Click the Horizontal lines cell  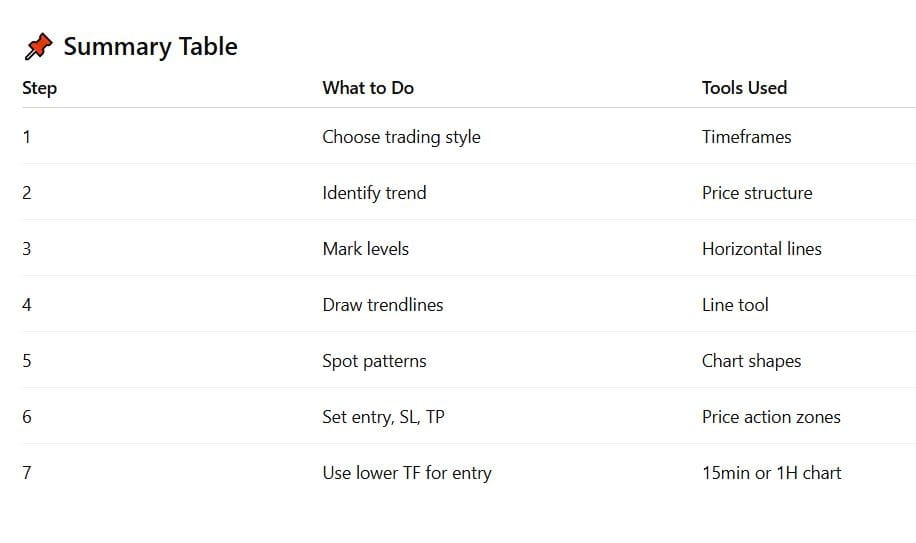click(x=762, y=249)
